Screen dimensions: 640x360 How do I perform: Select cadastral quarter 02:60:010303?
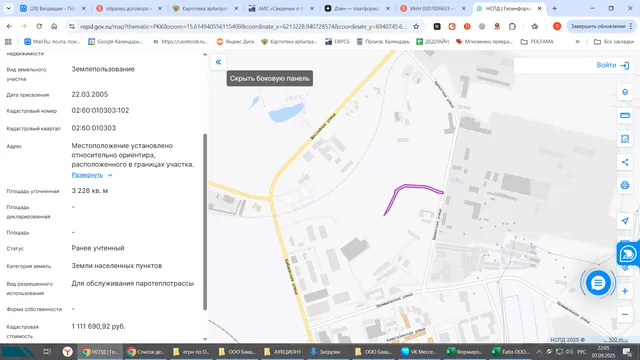point(94,128)
